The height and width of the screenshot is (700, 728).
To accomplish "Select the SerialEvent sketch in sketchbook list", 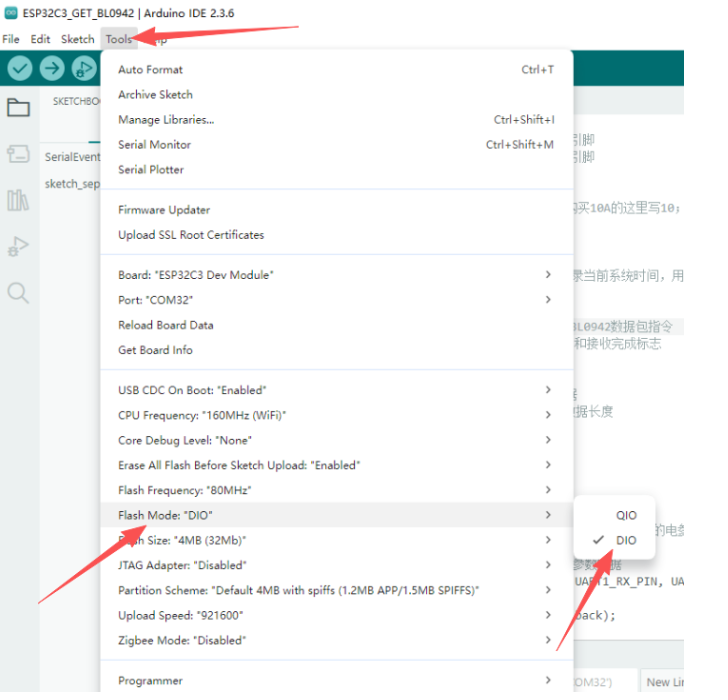I will [x=71, y=157].
